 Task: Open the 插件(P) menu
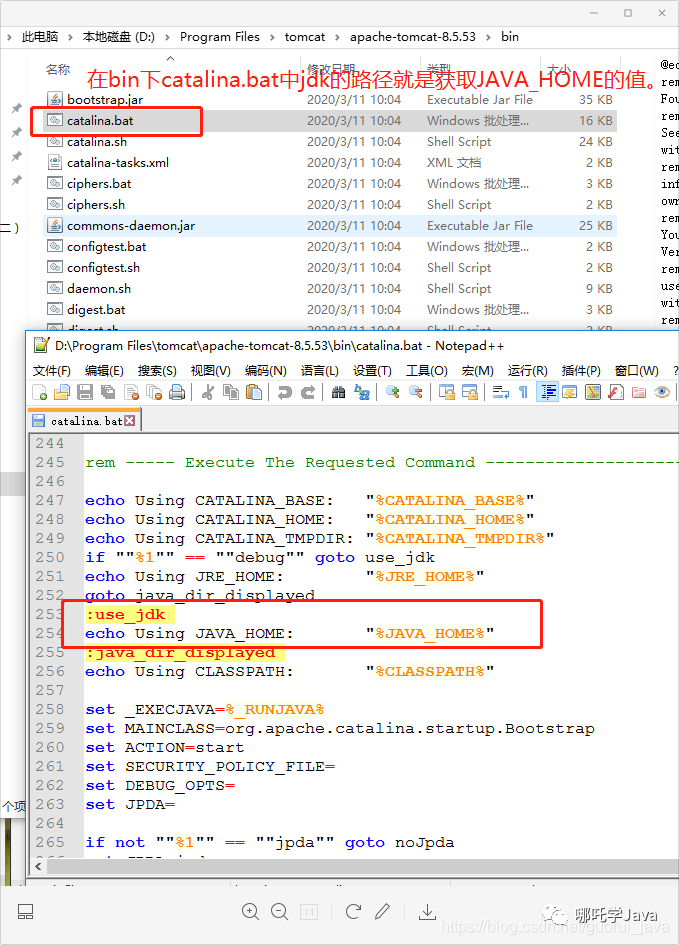(x=581, y=371)
